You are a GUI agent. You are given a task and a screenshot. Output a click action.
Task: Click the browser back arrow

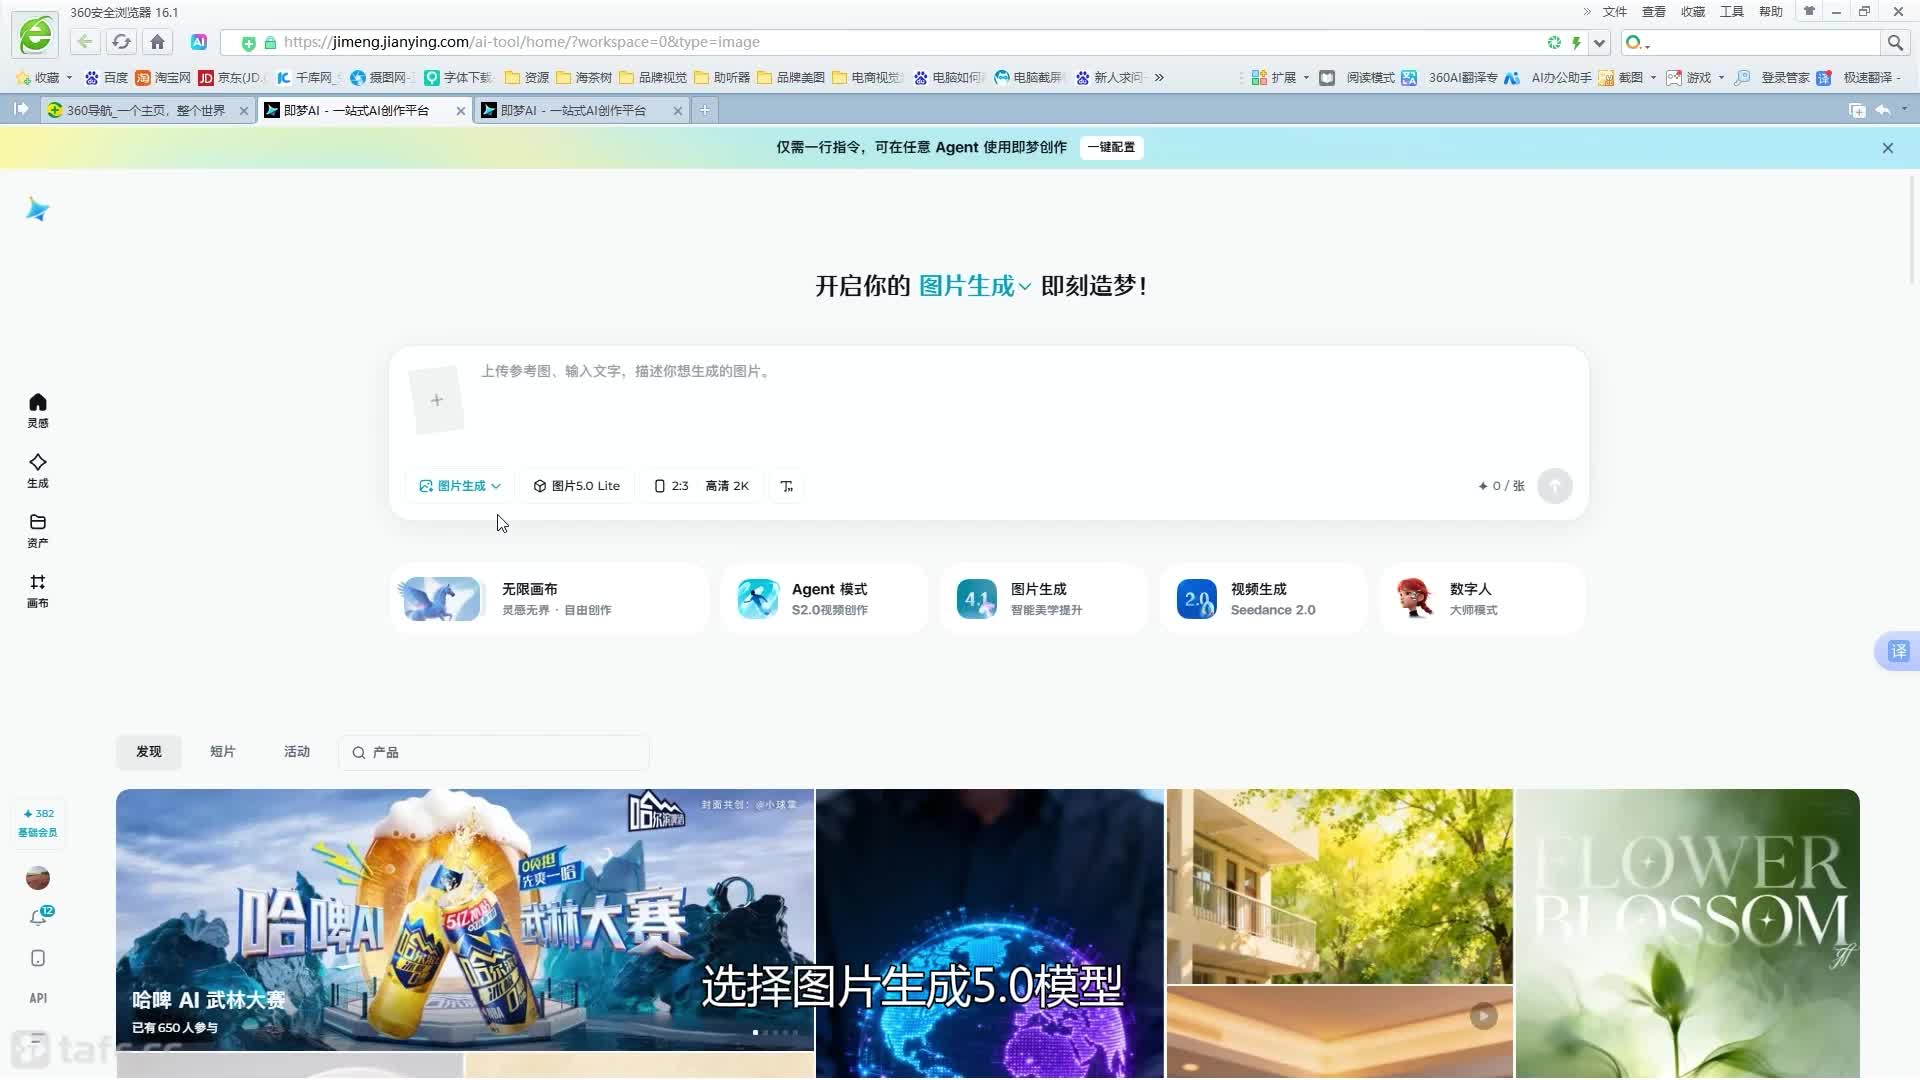[x=84, y=42]
